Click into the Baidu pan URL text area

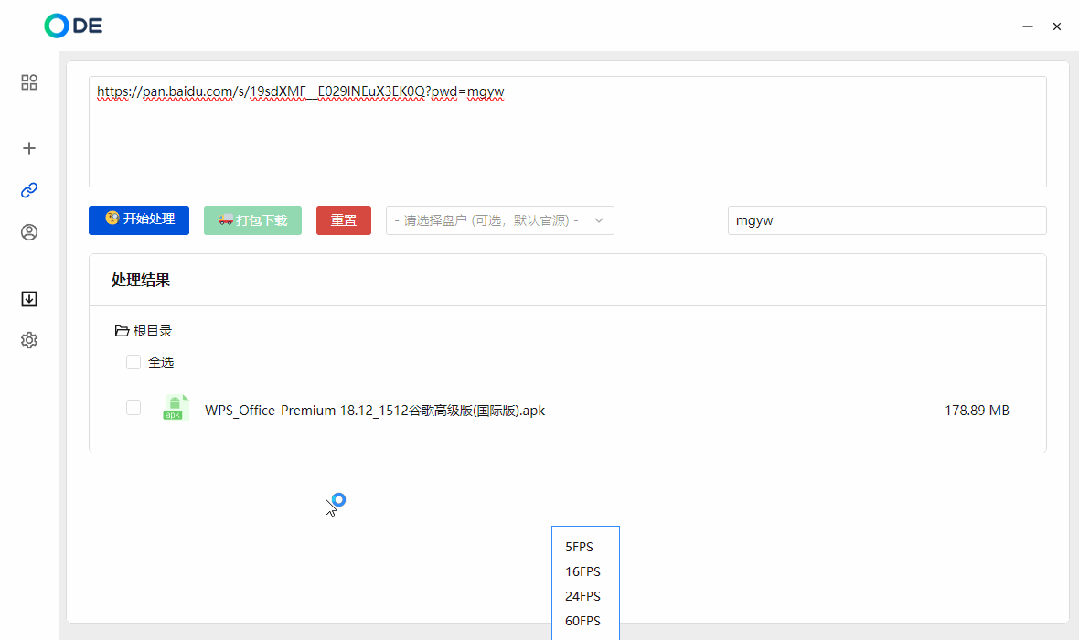568,131
